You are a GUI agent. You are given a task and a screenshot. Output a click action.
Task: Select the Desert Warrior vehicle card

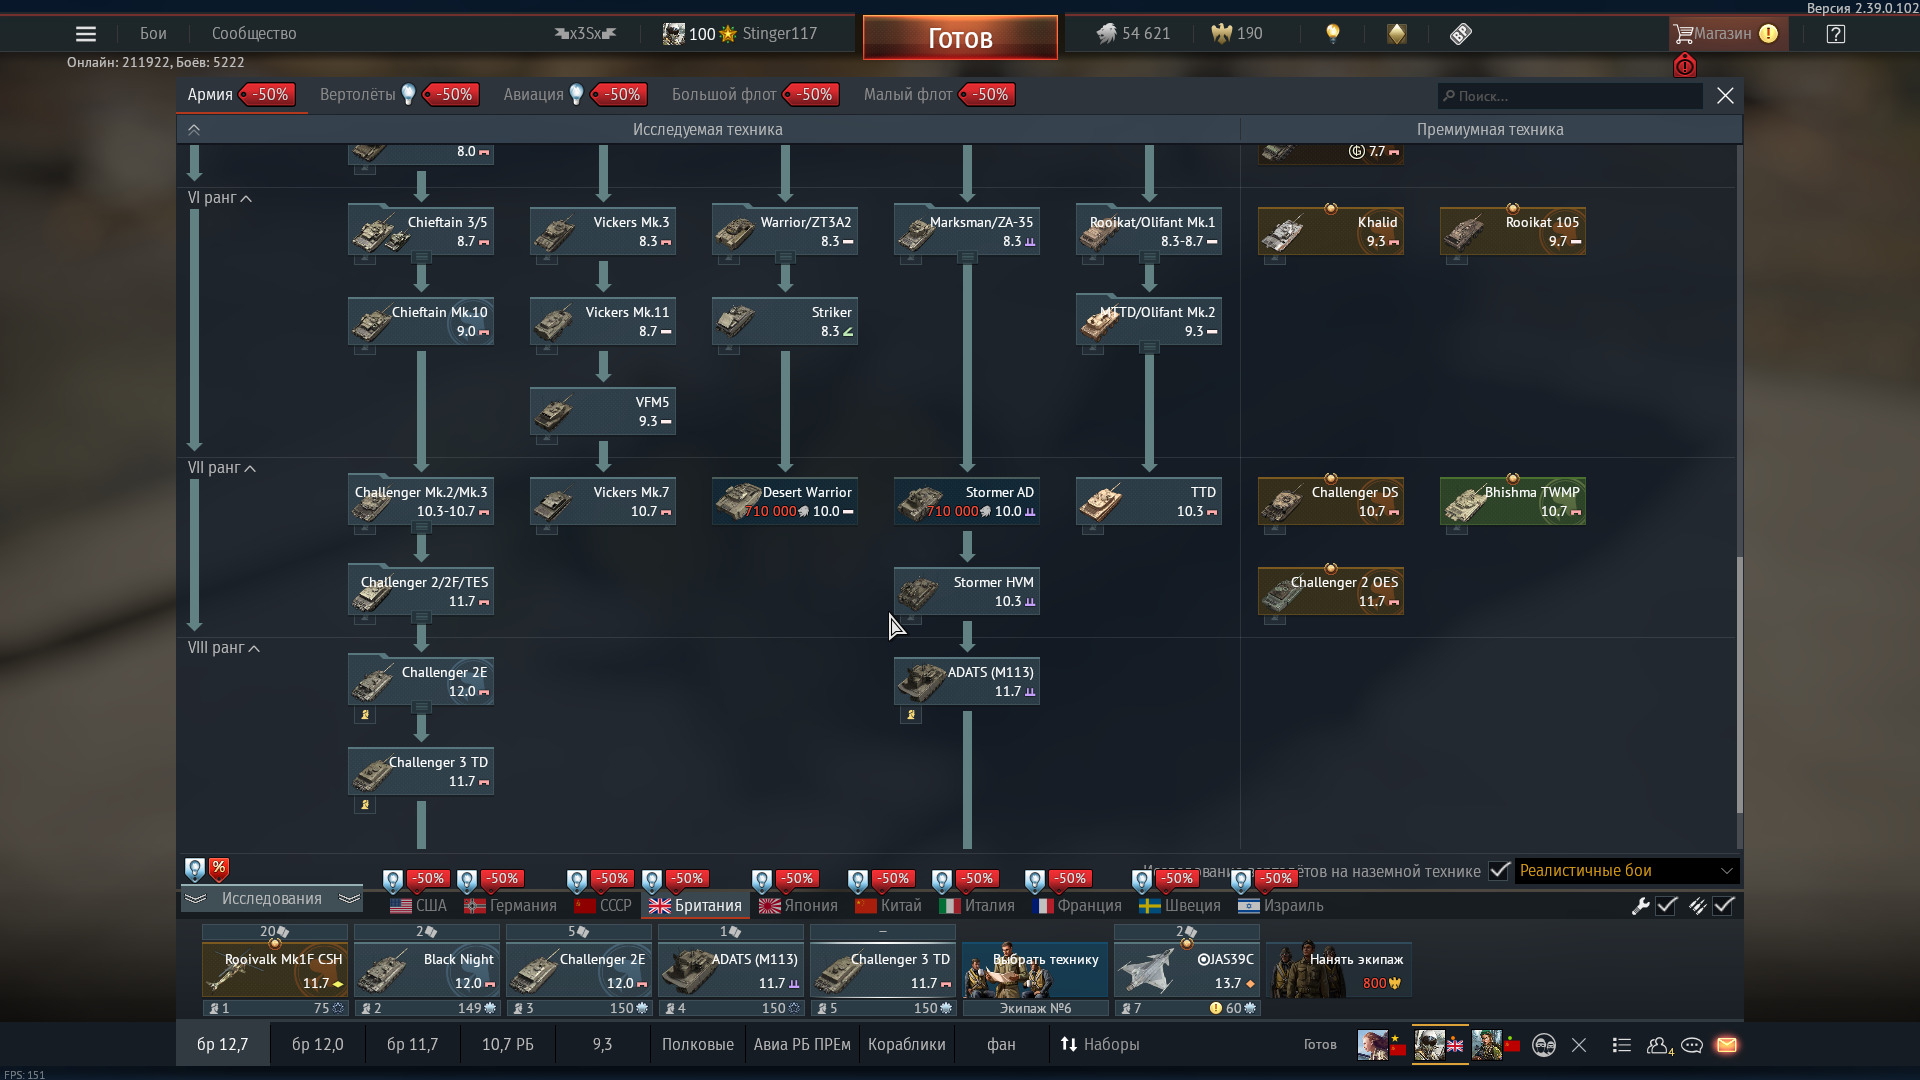(785, 502)
